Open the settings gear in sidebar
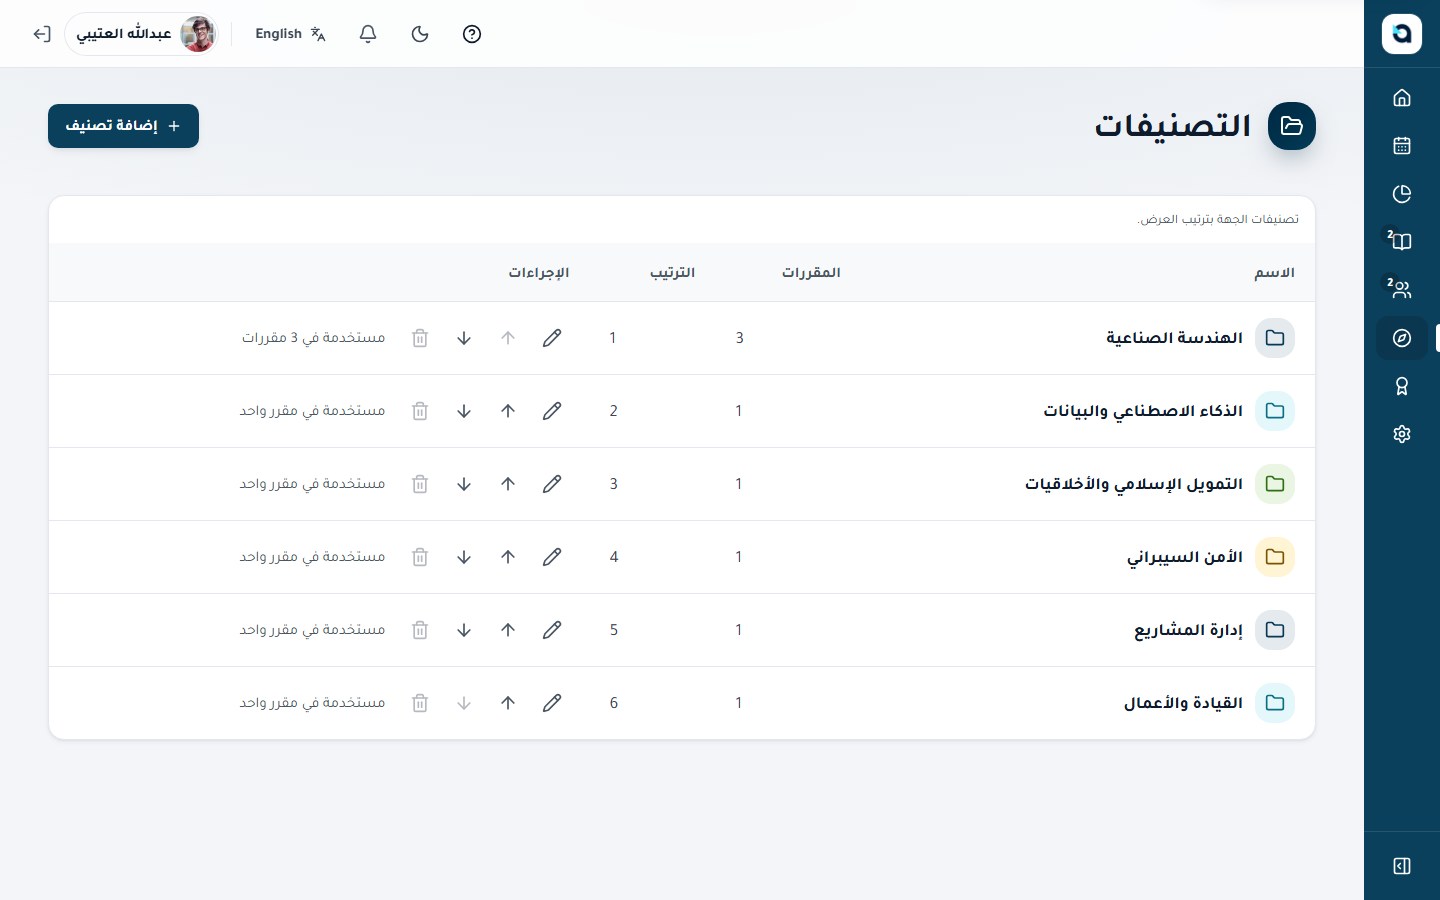Image resolution: width=1440 pixels, height=900 pixels. 1402,434
